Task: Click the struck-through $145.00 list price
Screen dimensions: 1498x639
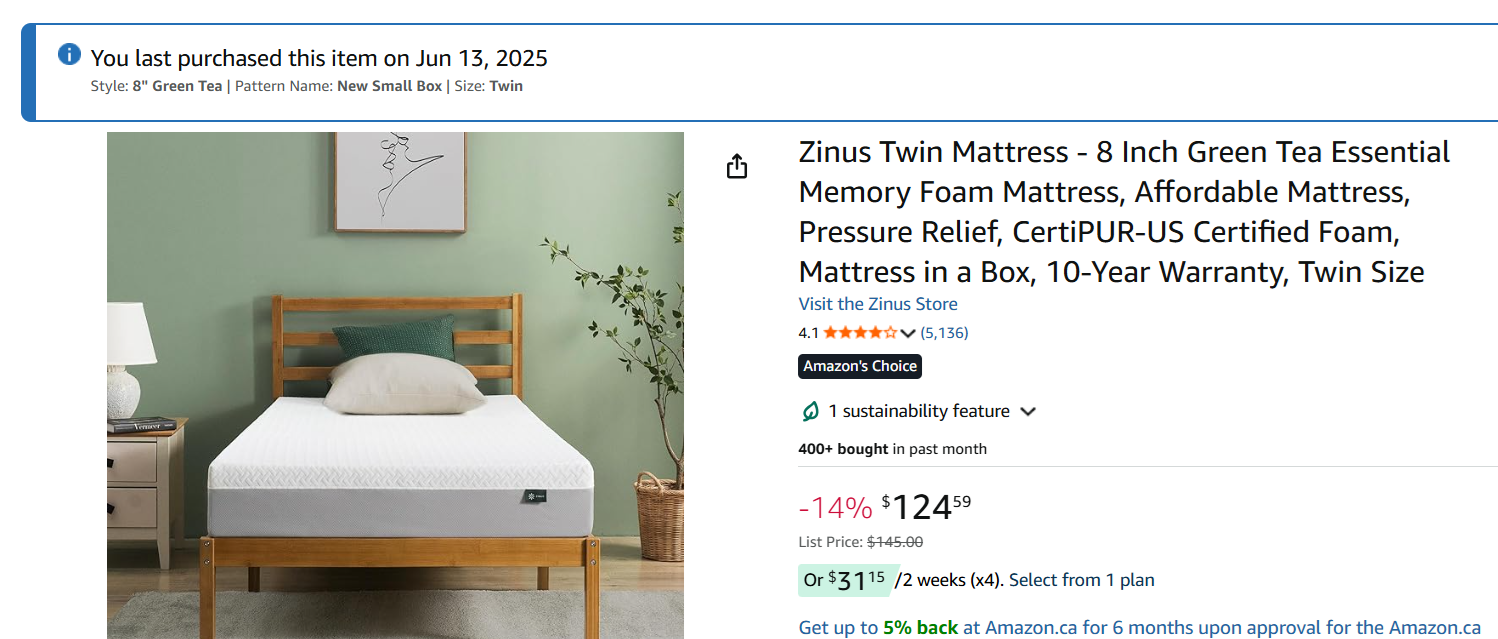Action: point(894,542)
